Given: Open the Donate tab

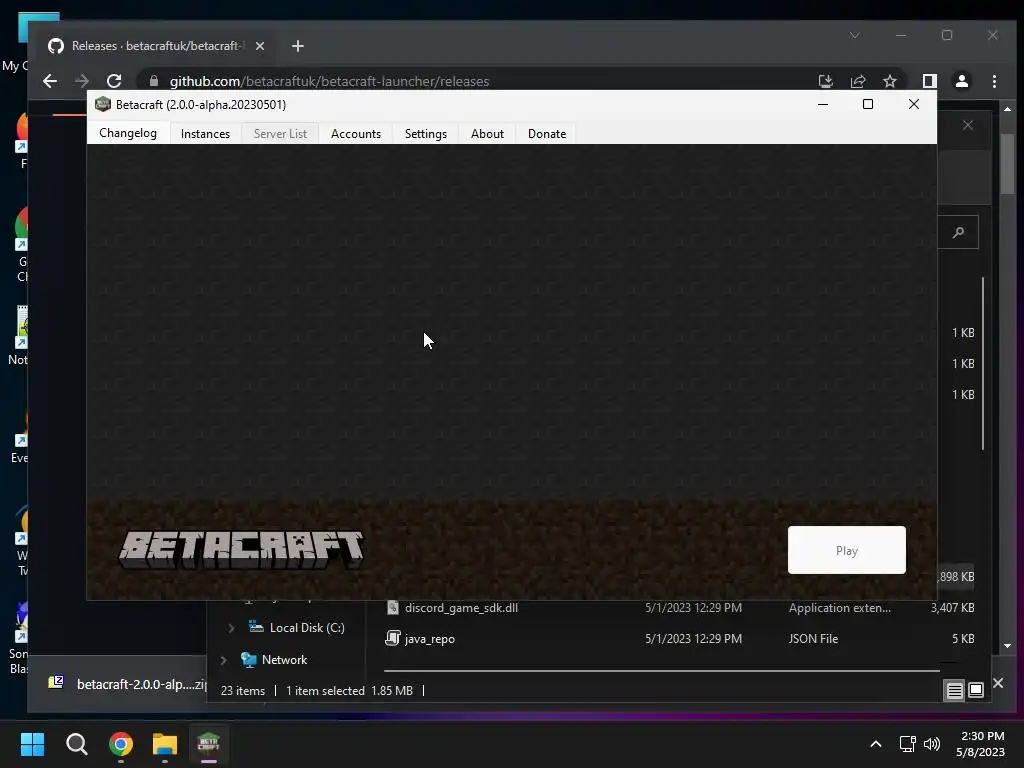Looking at the screenshot, I should [x=547, y=133].
